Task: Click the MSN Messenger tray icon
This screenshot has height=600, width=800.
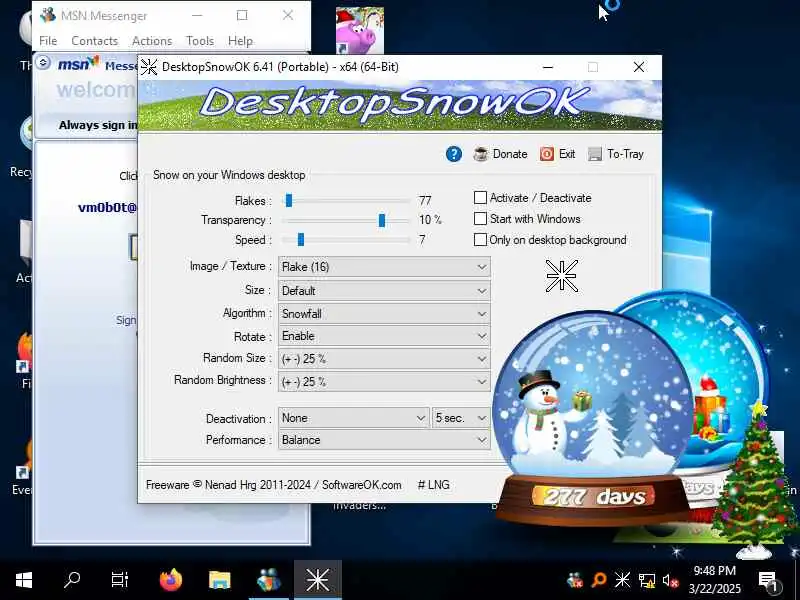Action: [x=574, y=580]
